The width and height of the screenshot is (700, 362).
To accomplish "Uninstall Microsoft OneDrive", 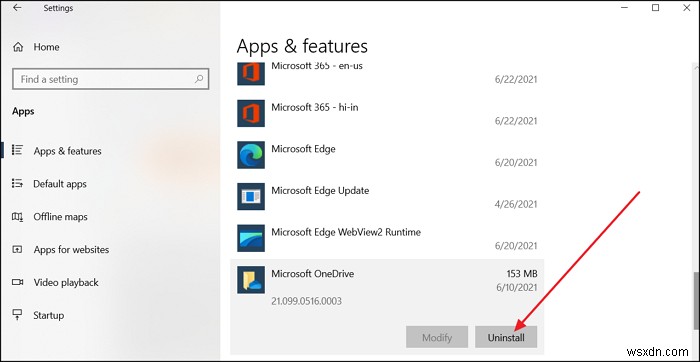I will [x=506, y=337].
